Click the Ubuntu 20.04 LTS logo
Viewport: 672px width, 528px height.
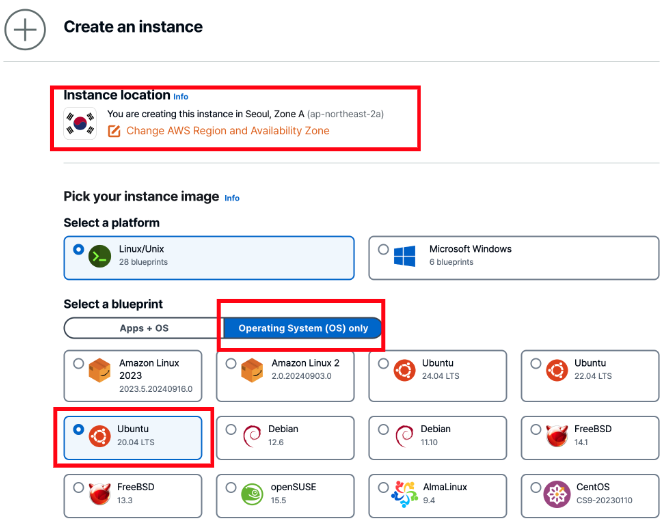click(x=99, y=436)
